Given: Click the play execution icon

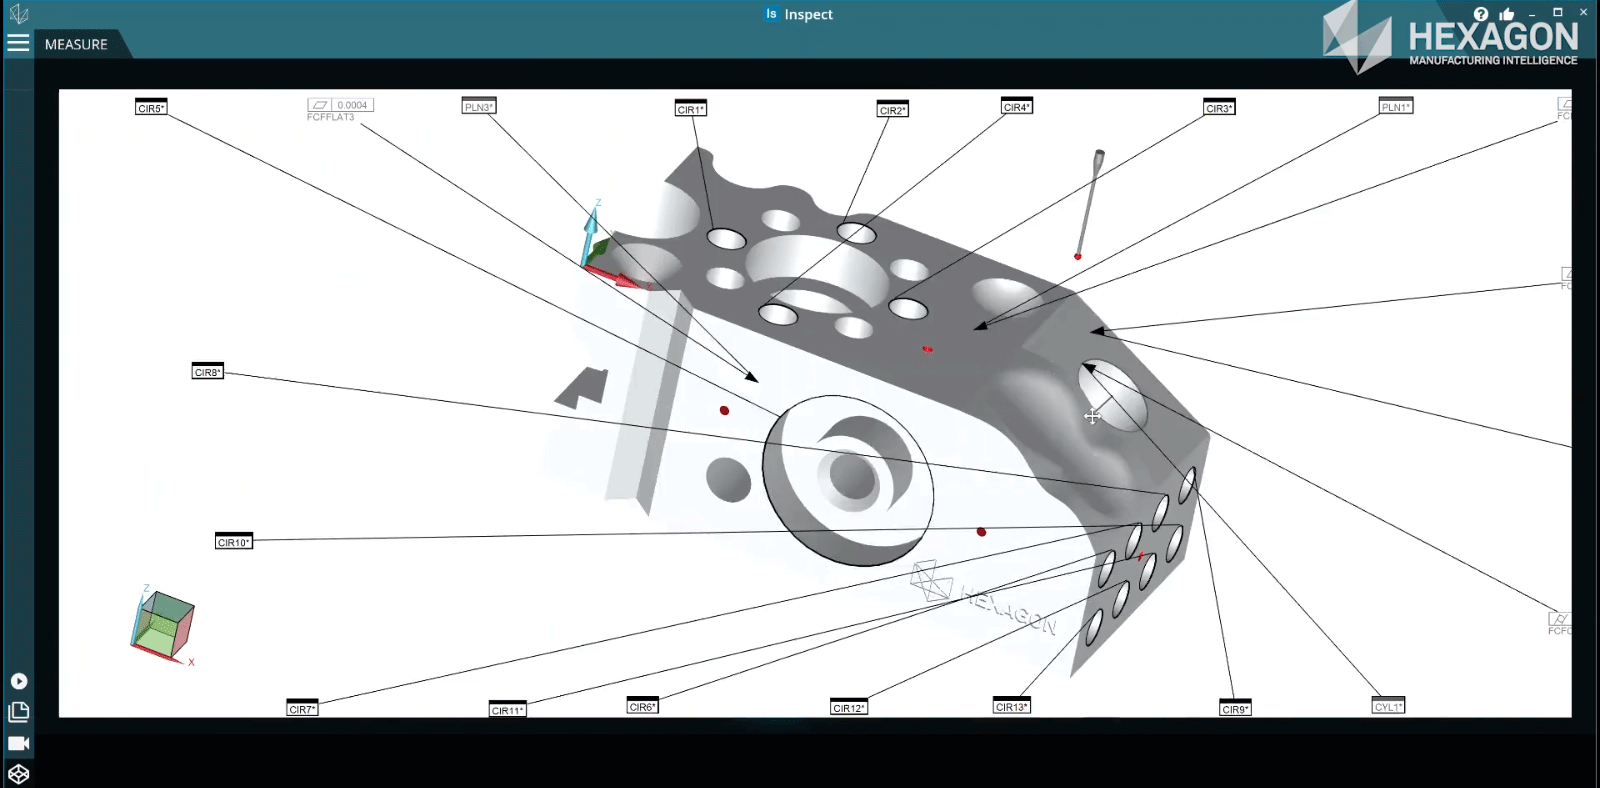Looking at the screenshot, I should pyautogui.click(x=19, y=681).
